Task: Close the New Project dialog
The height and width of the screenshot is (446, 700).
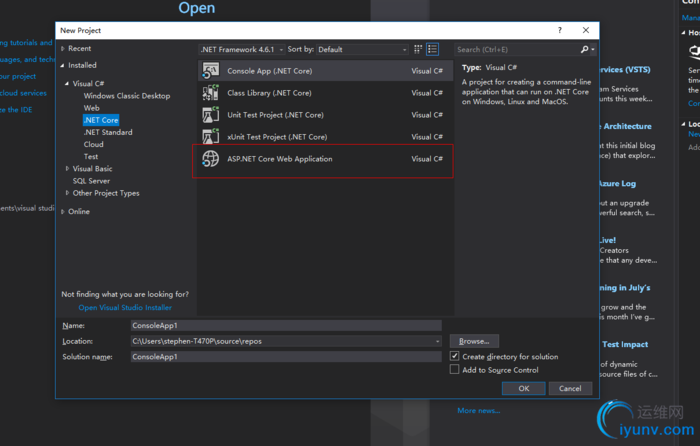Action: click(x=586, y=30)
